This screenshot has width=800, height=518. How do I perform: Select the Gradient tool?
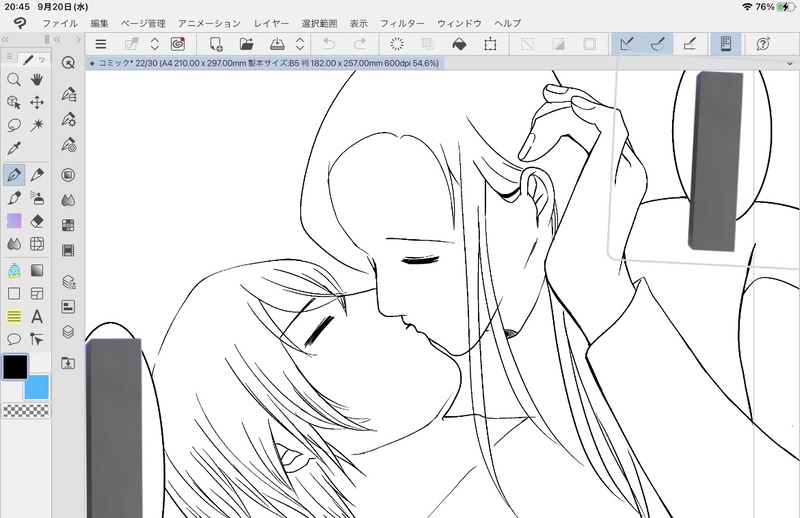pos(37,270)
